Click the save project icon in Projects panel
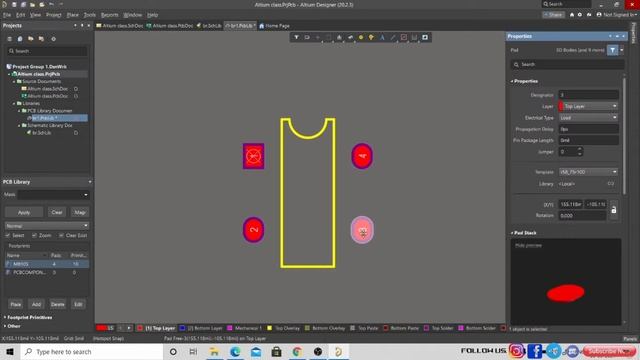Viewport: 640px width, 360px height. pos(20,39)
